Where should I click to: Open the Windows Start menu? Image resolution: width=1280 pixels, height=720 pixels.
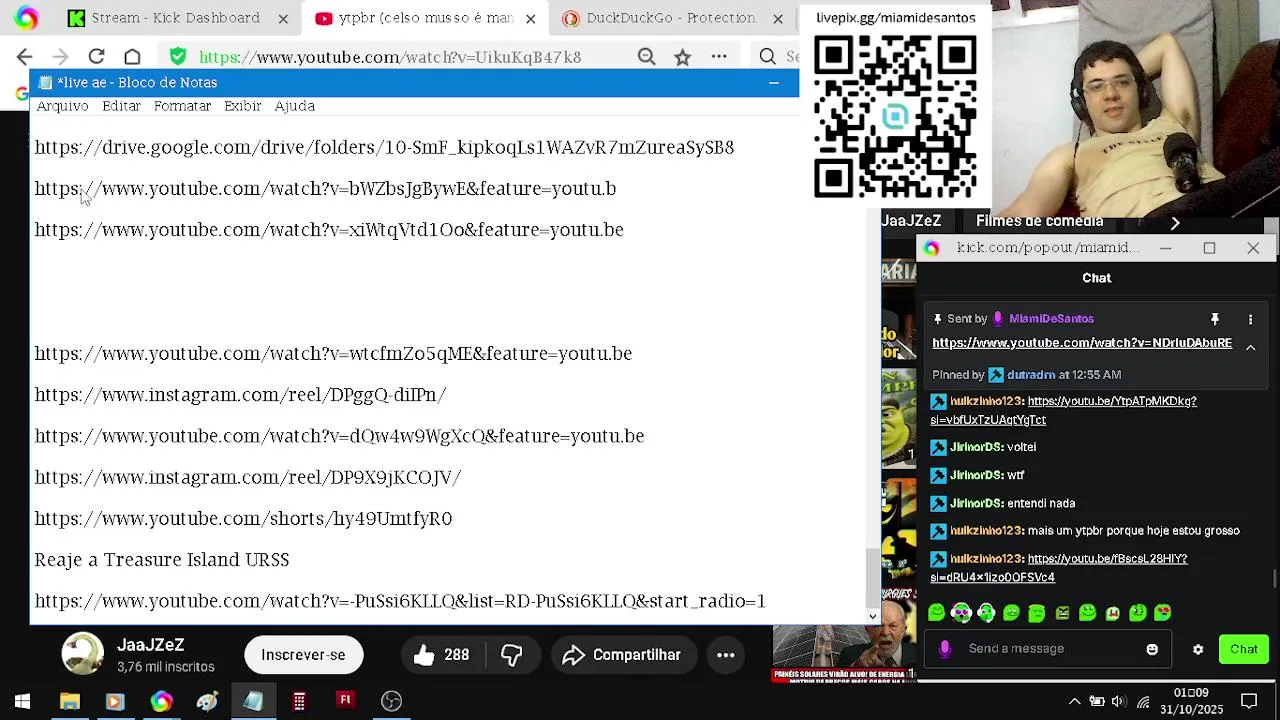click(x=22, y=701)
